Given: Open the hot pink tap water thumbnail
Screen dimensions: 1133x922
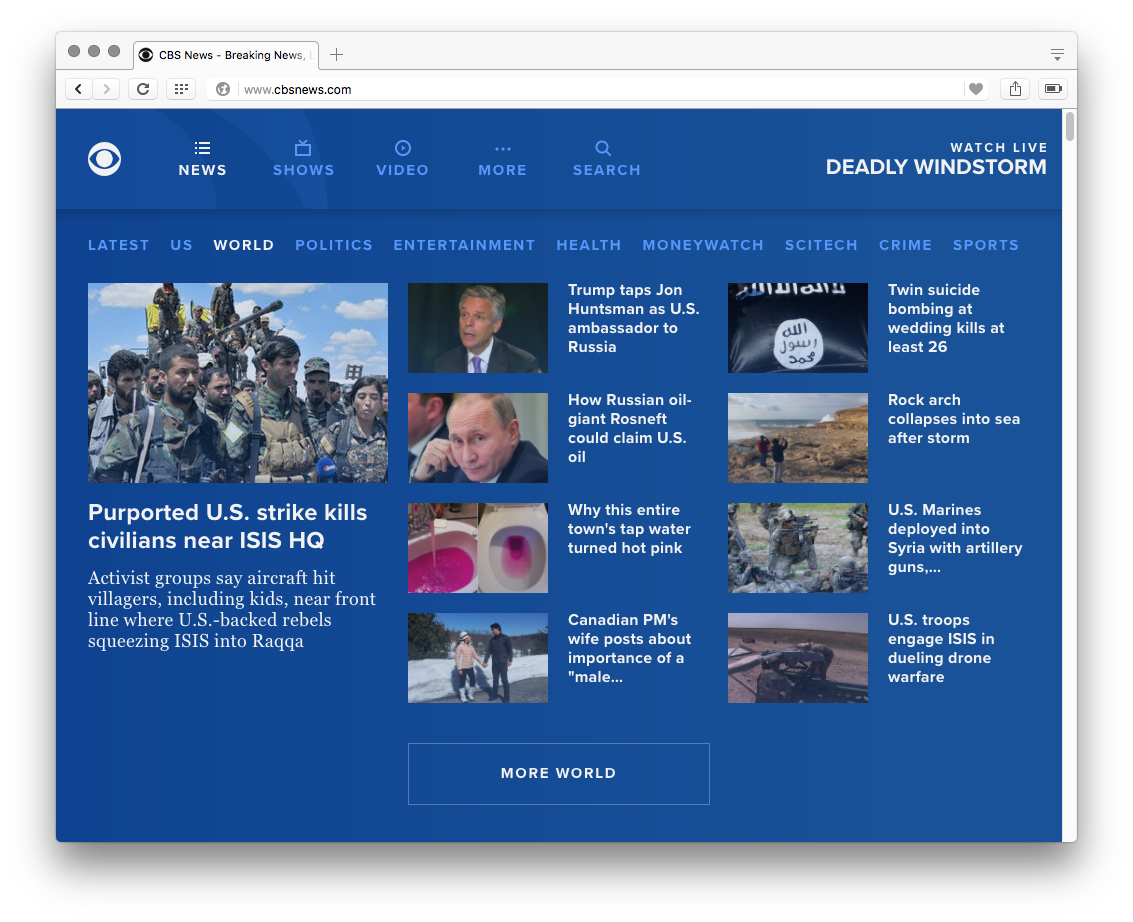Looking at the screenshot, I should 478,548.
